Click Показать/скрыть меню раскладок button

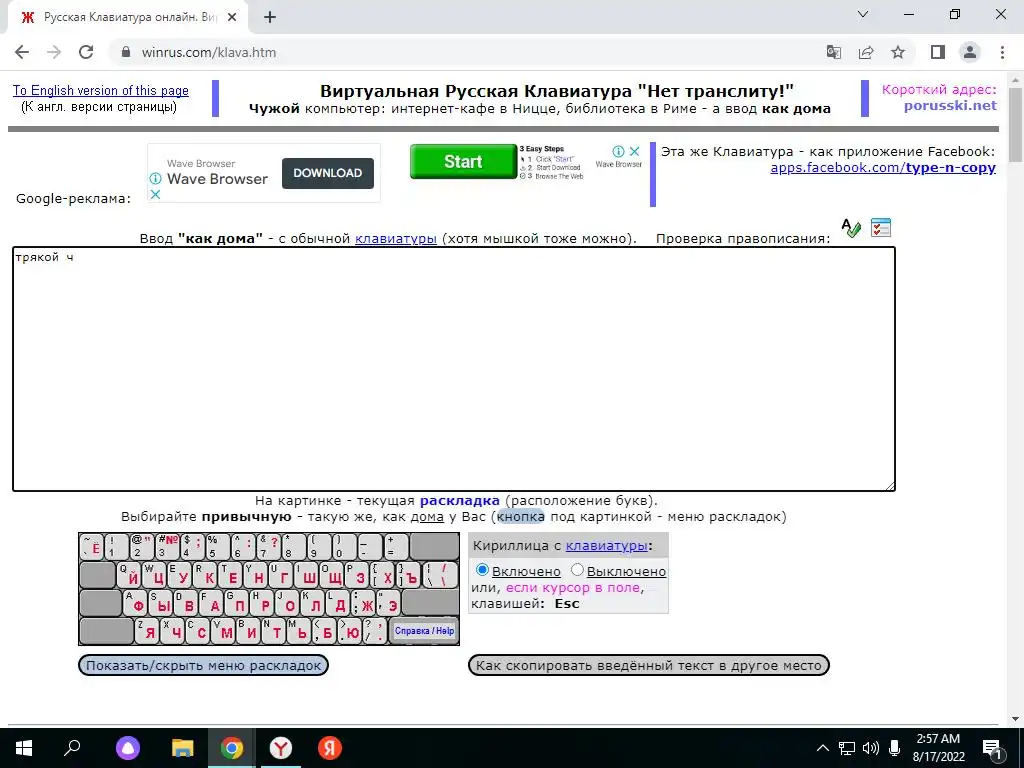pyautogui.click(x=203, y=665)
